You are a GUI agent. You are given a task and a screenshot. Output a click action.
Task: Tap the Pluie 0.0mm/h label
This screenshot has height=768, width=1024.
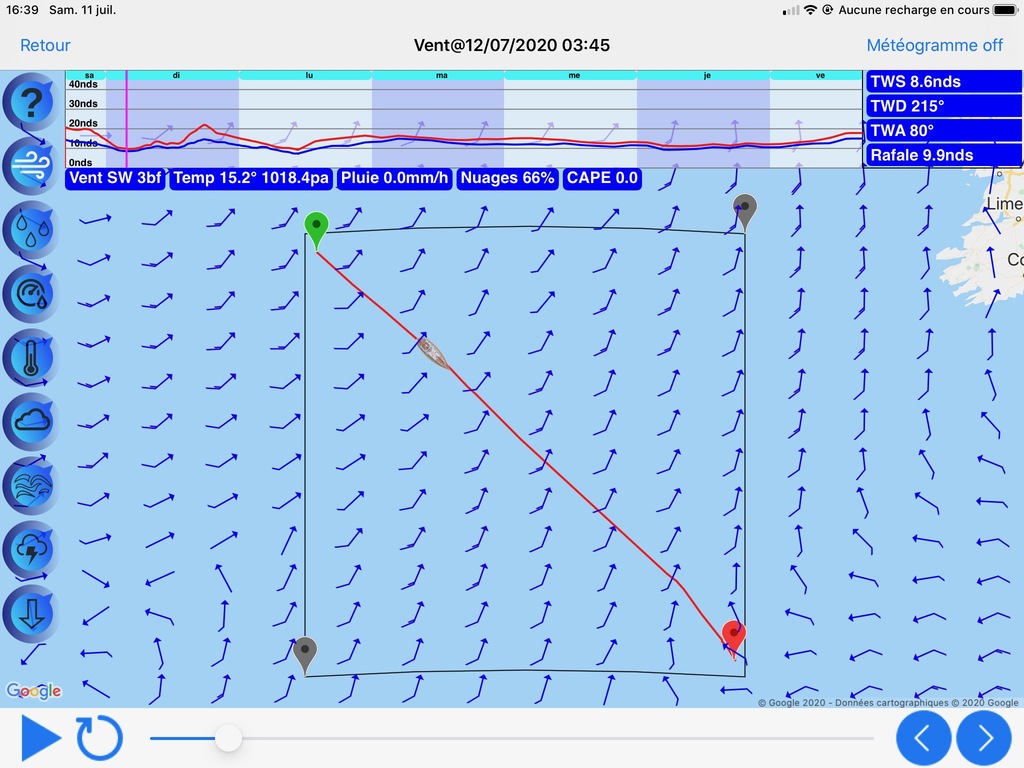click(x=394, y=178)
